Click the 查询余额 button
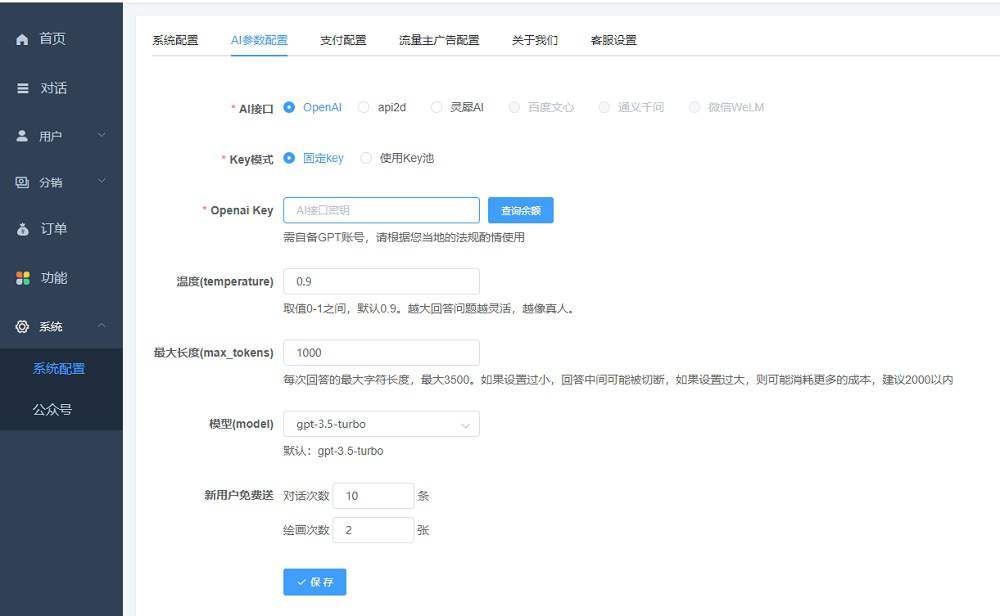 tap(522, 209)
